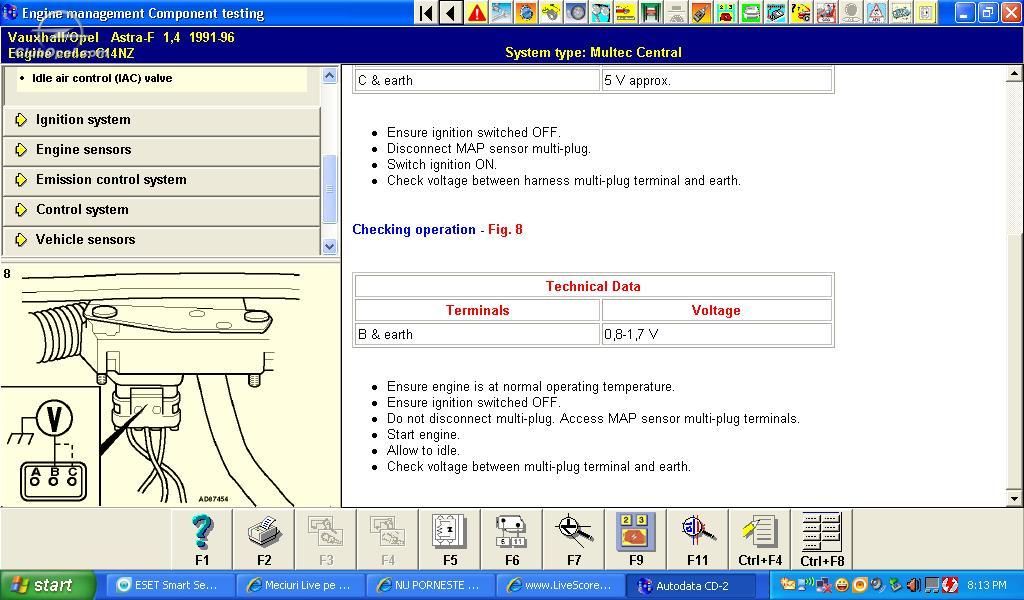Click the F11 magnifier diagnostic button
This screenshot has width=1024, height=600.
pos(697,539)
